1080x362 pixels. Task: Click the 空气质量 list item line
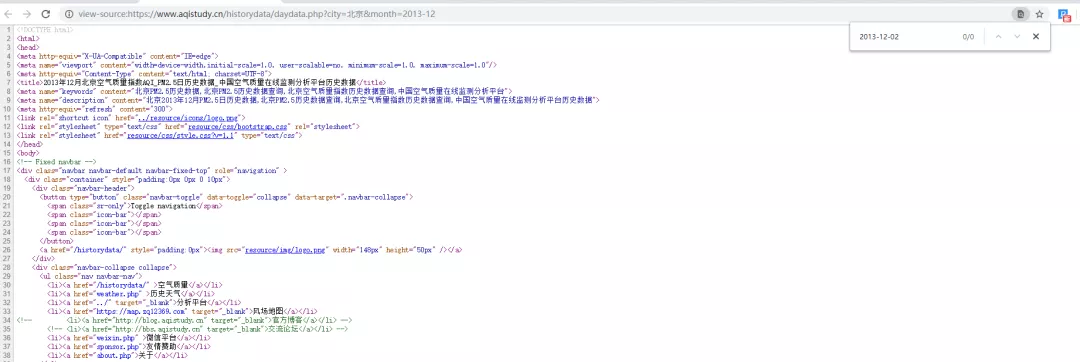(x=134, y=285)
